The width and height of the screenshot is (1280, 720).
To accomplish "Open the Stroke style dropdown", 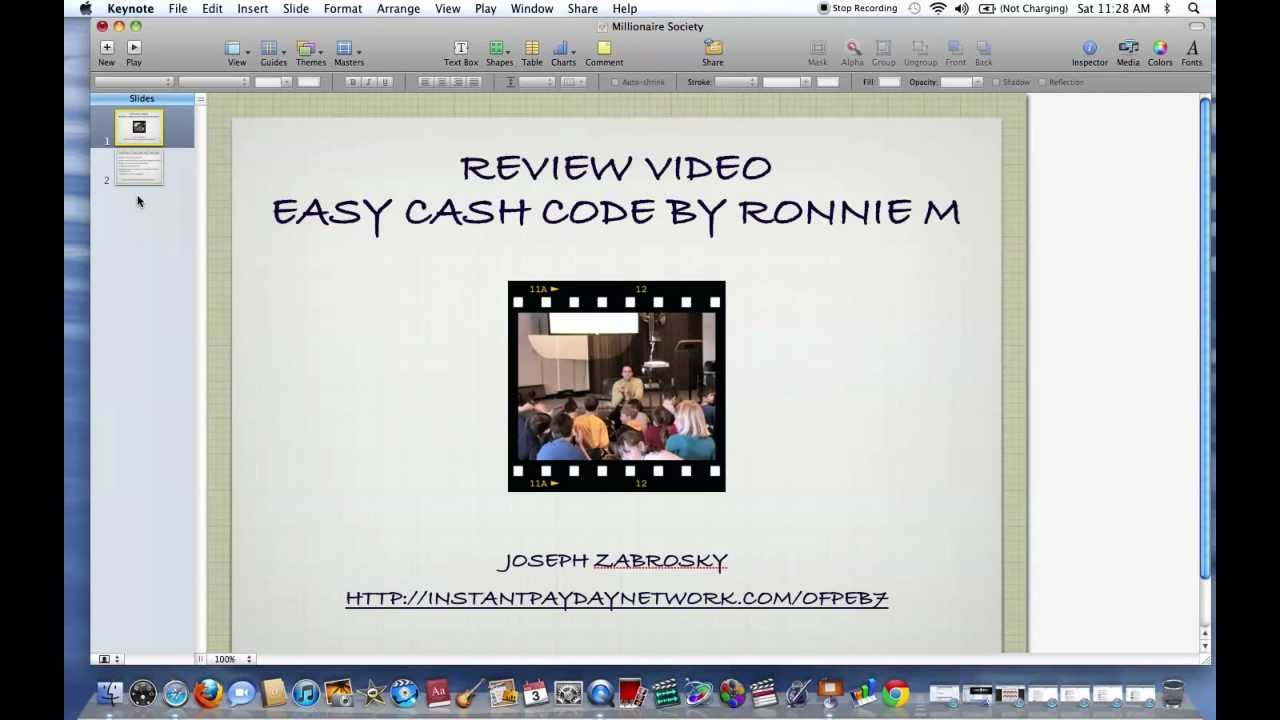I will (x=736, y=82).
